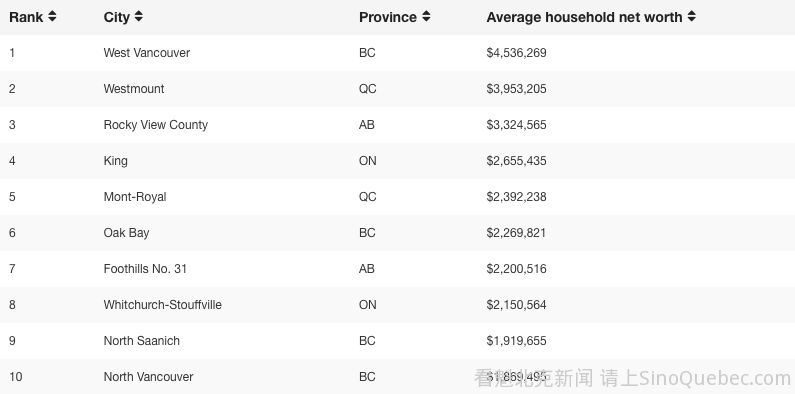Sort table by Rank column header

(x=26, y=17)
